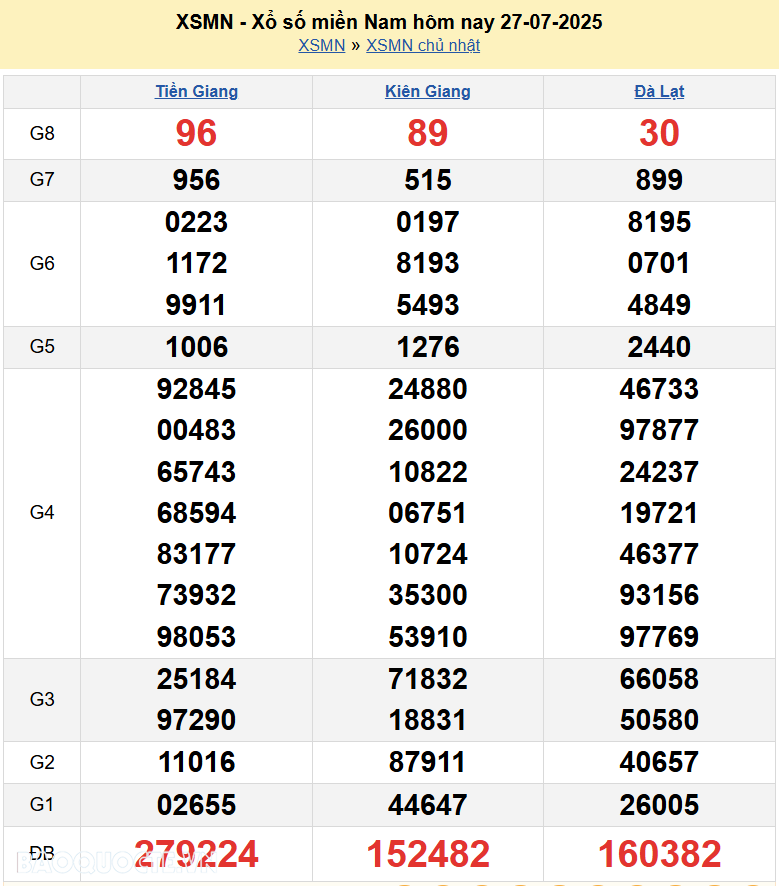Select the G8 row label
Viewport: 779px width, 886px height.
[42, 133]
